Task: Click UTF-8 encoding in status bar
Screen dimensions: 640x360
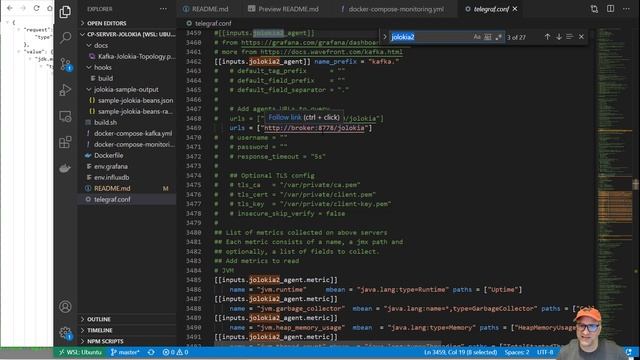Action: (x=545, y=352)
